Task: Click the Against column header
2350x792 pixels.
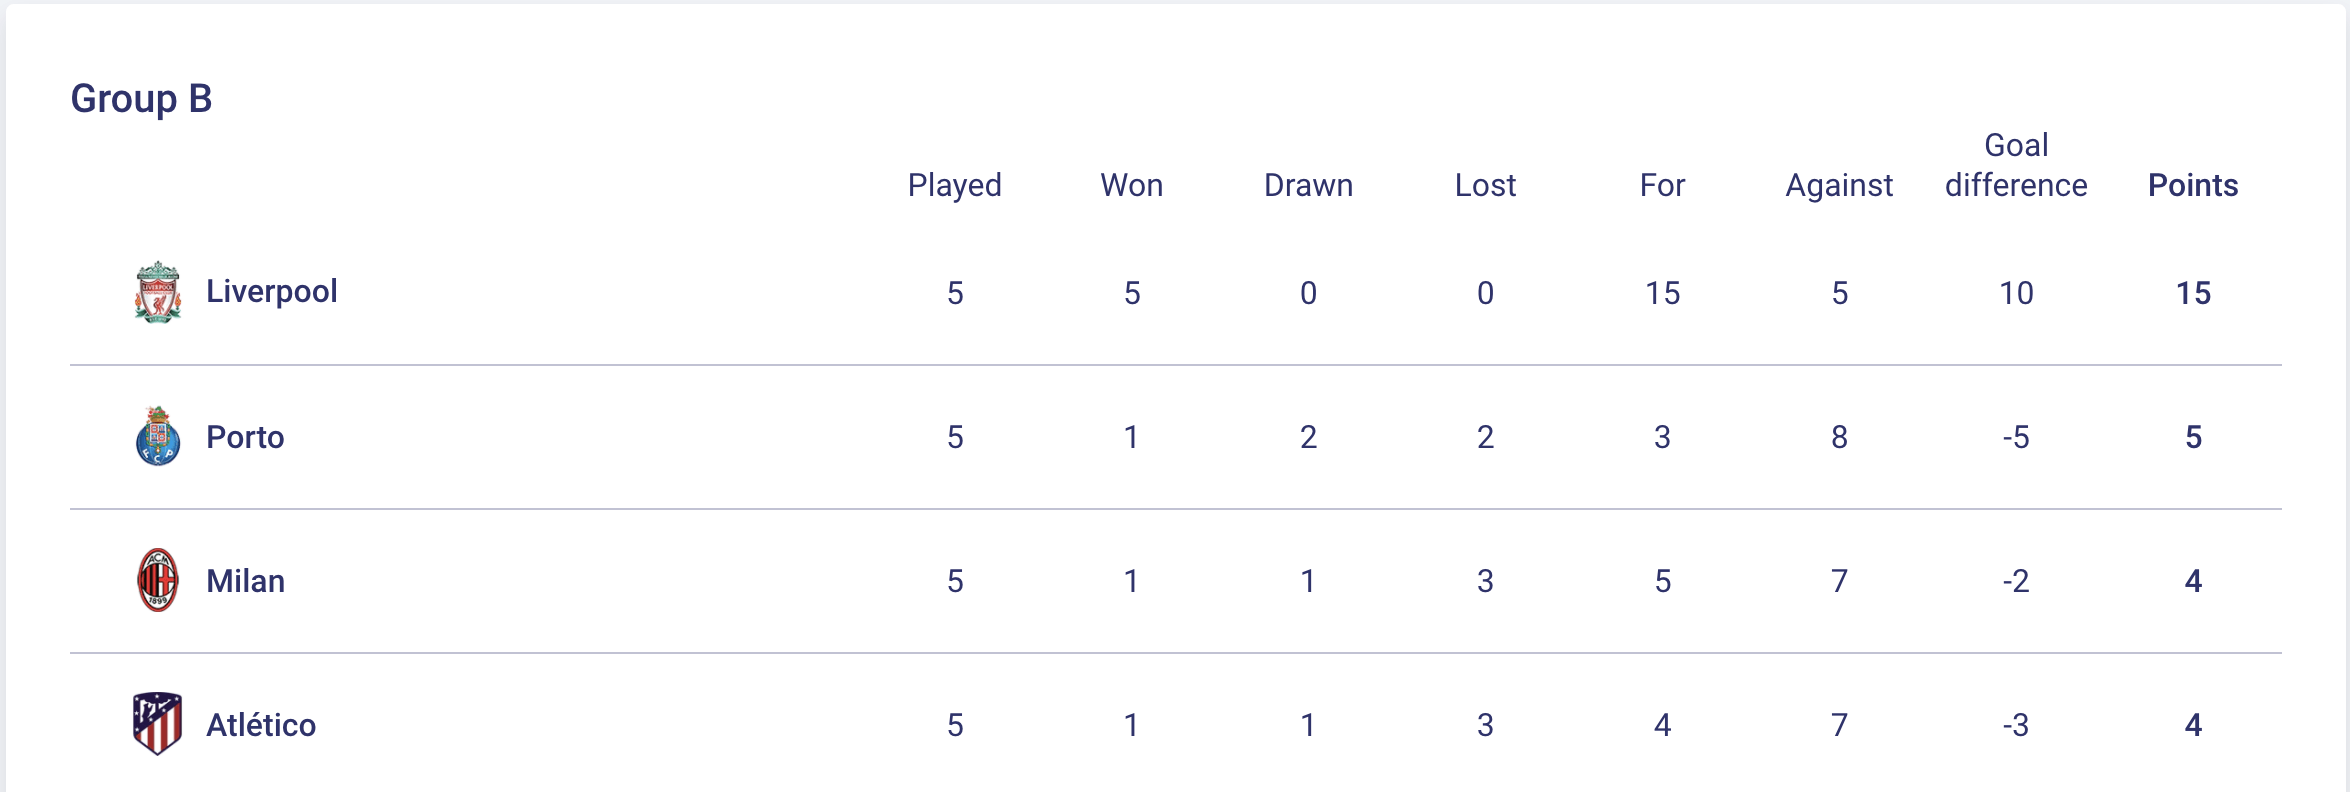Action: (x=1839, y=185)
